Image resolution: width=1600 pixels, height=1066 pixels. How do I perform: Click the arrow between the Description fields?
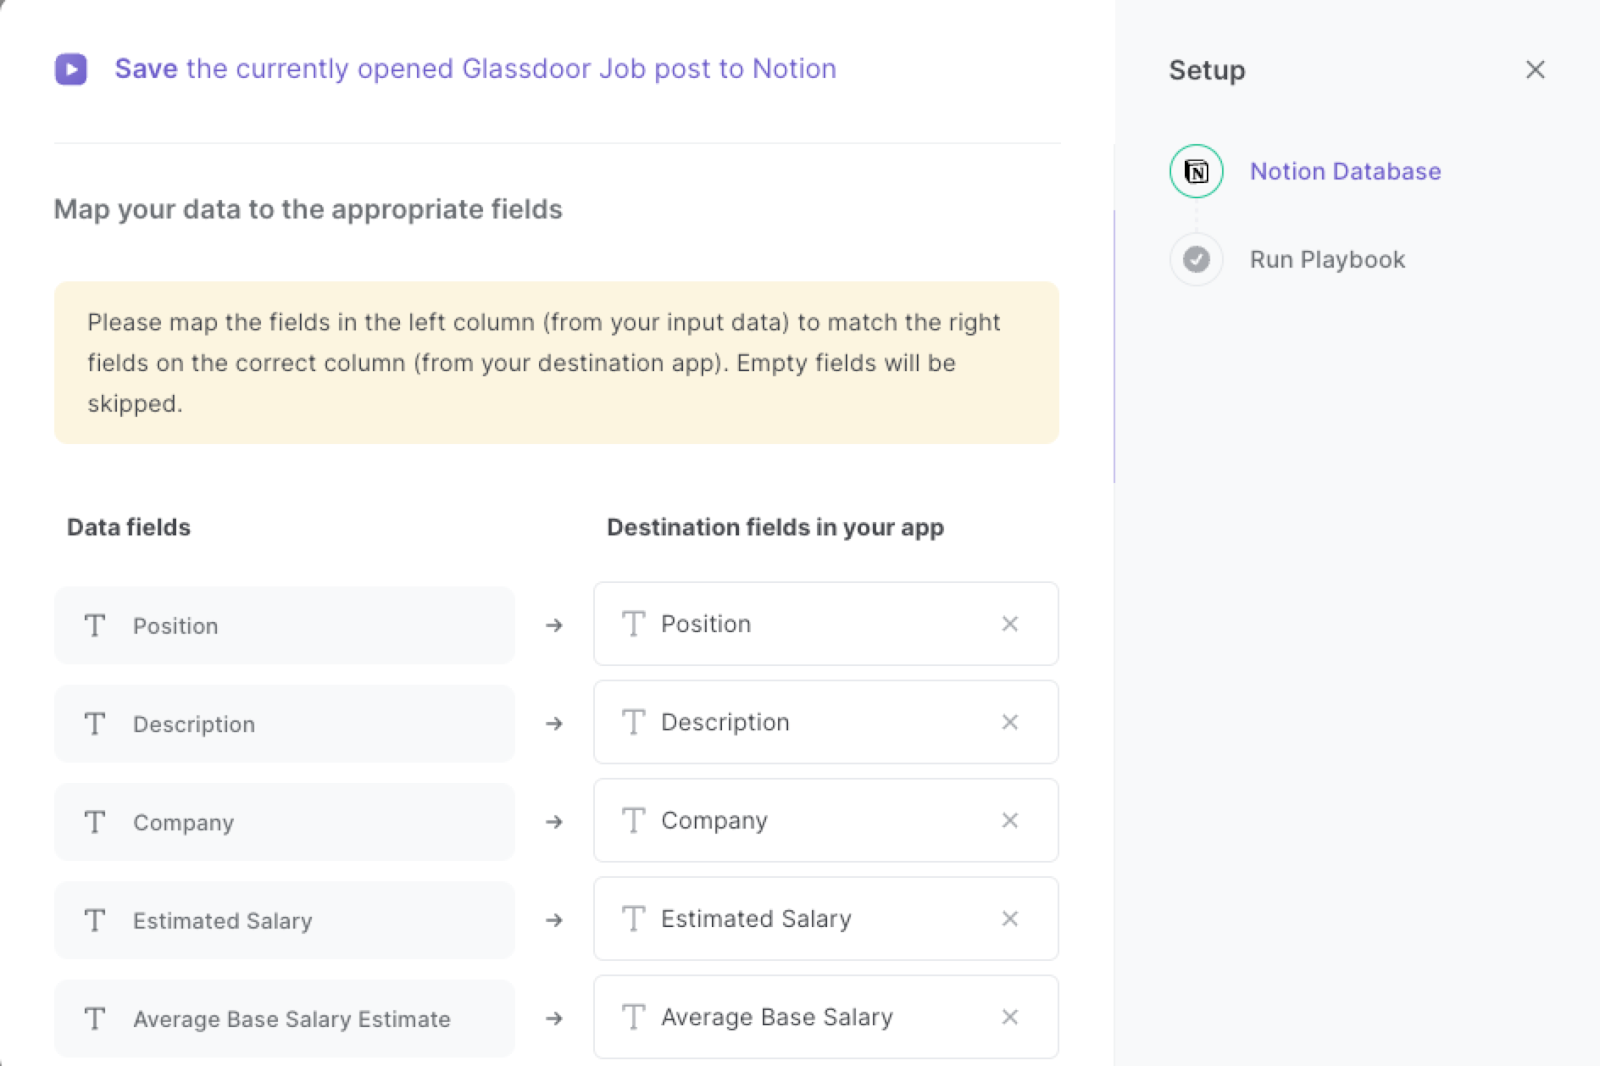click(554, 723)
